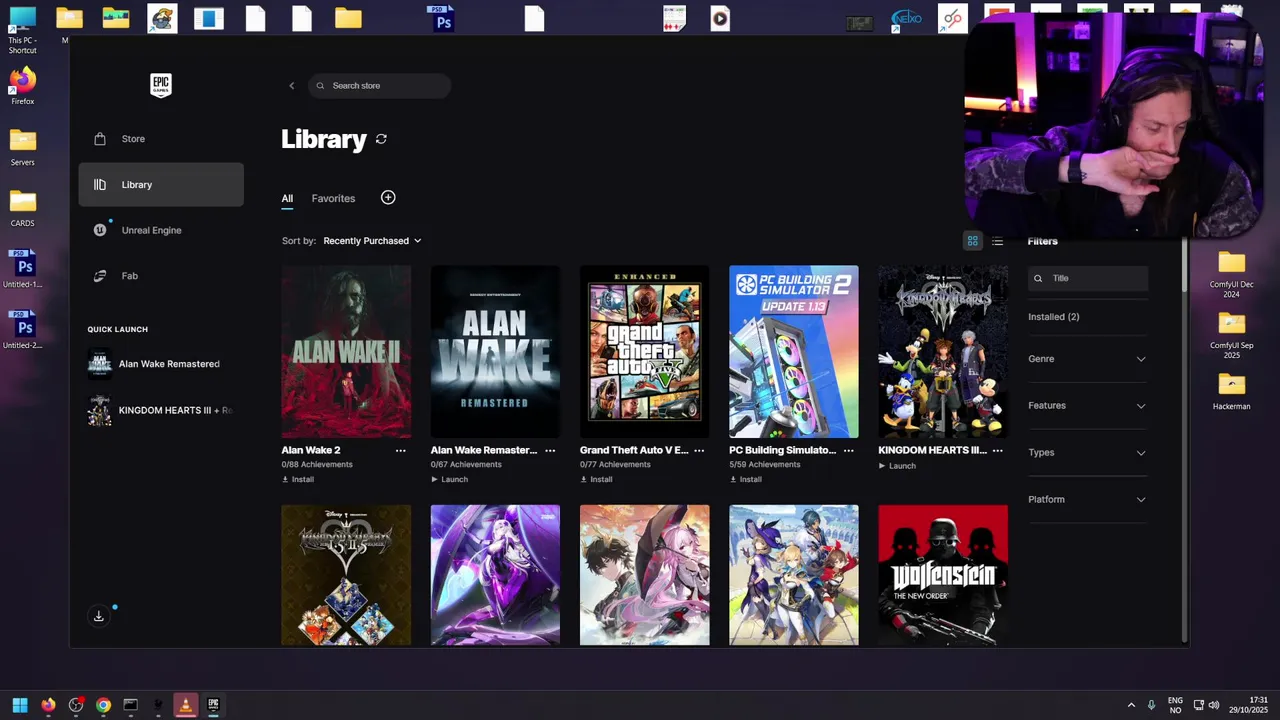Expand the Platform filter

pos(1087,499)
